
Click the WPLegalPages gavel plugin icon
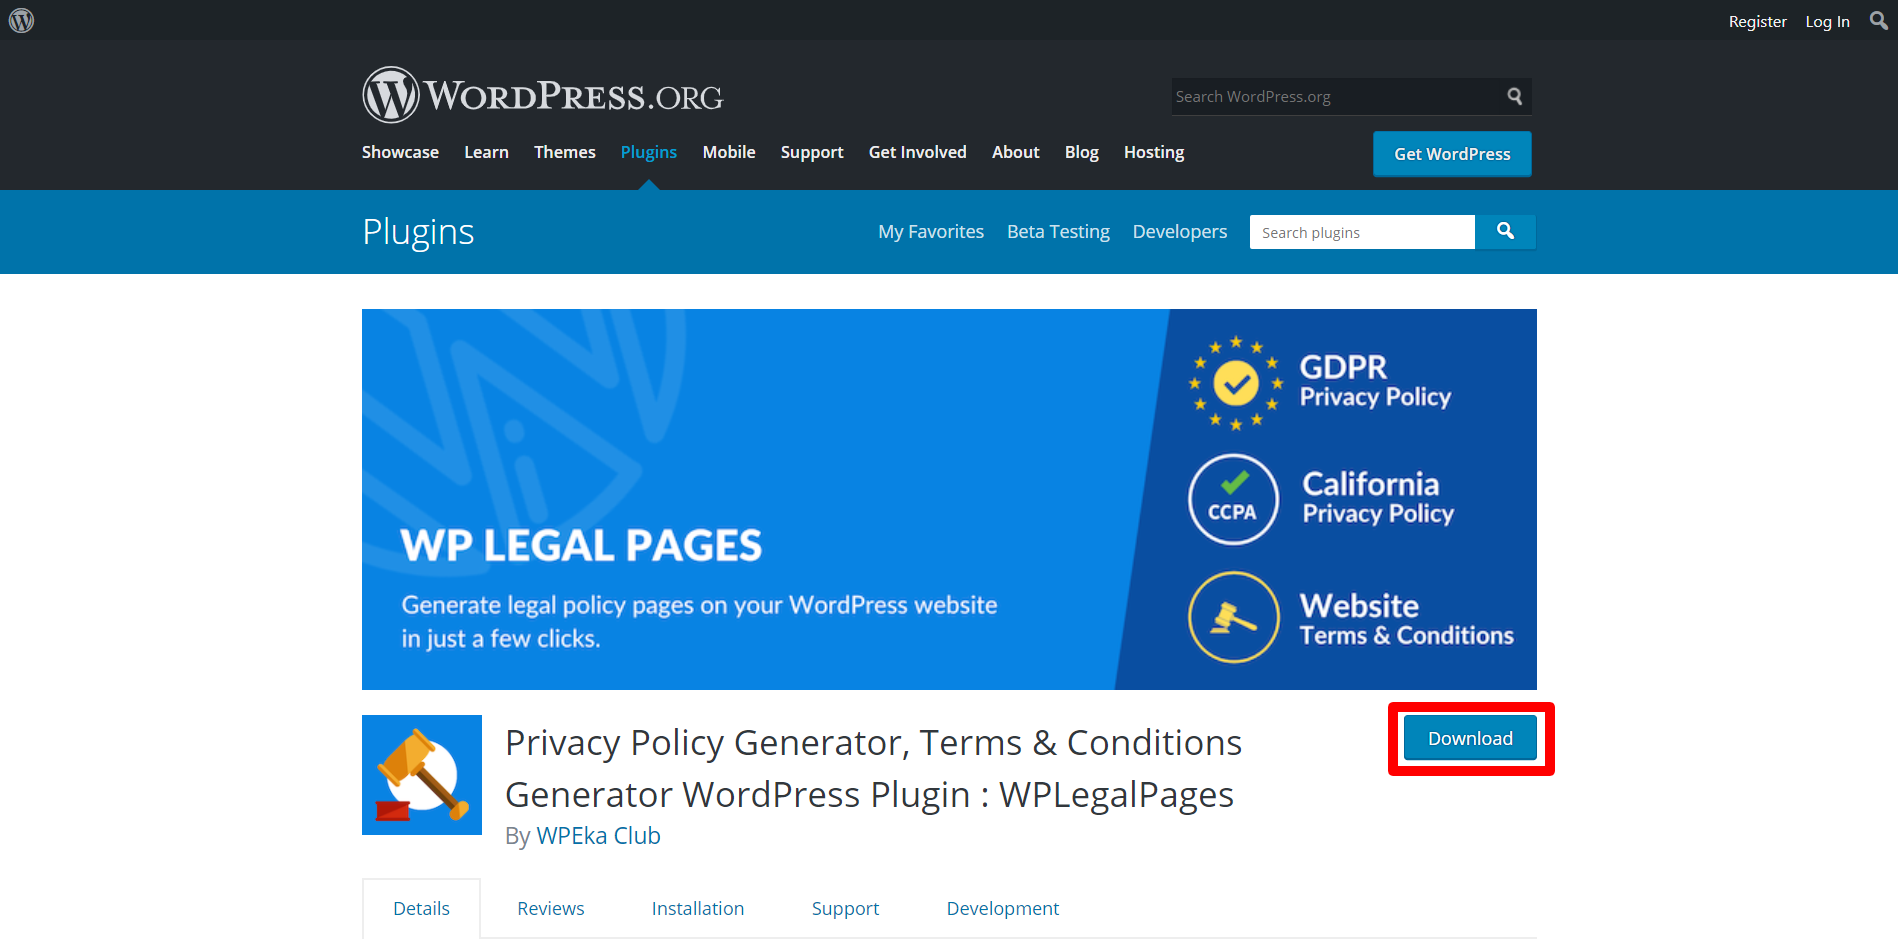422,775
